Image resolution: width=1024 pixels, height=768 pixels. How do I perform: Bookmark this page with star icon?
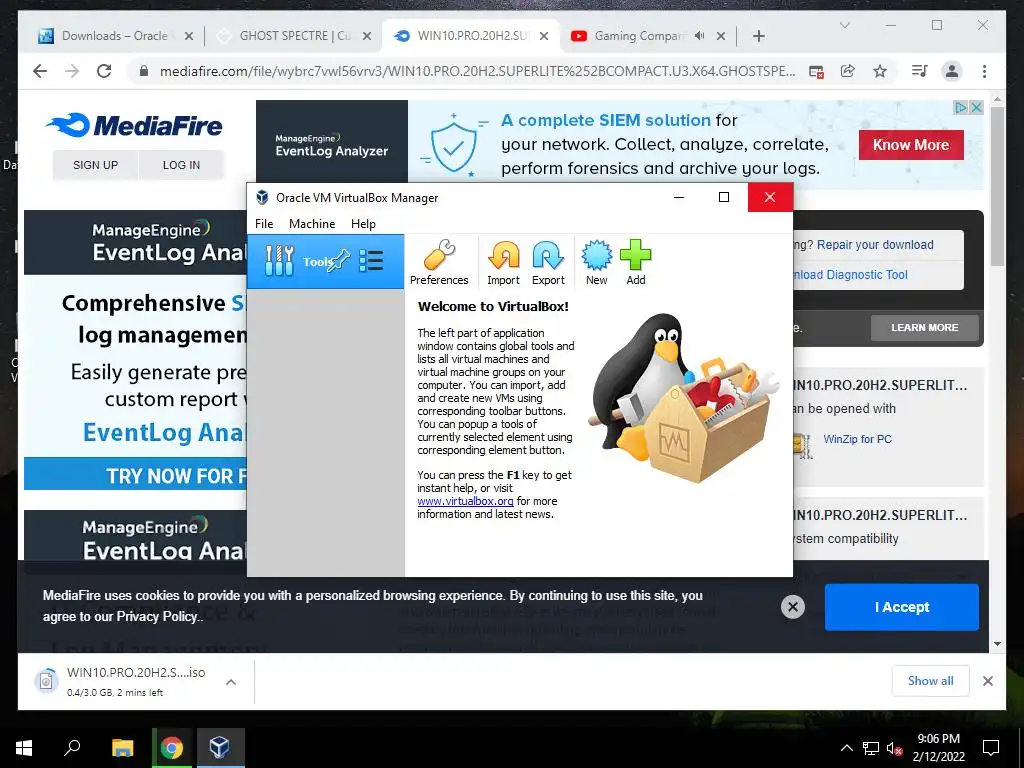click(x=880, y=71)
